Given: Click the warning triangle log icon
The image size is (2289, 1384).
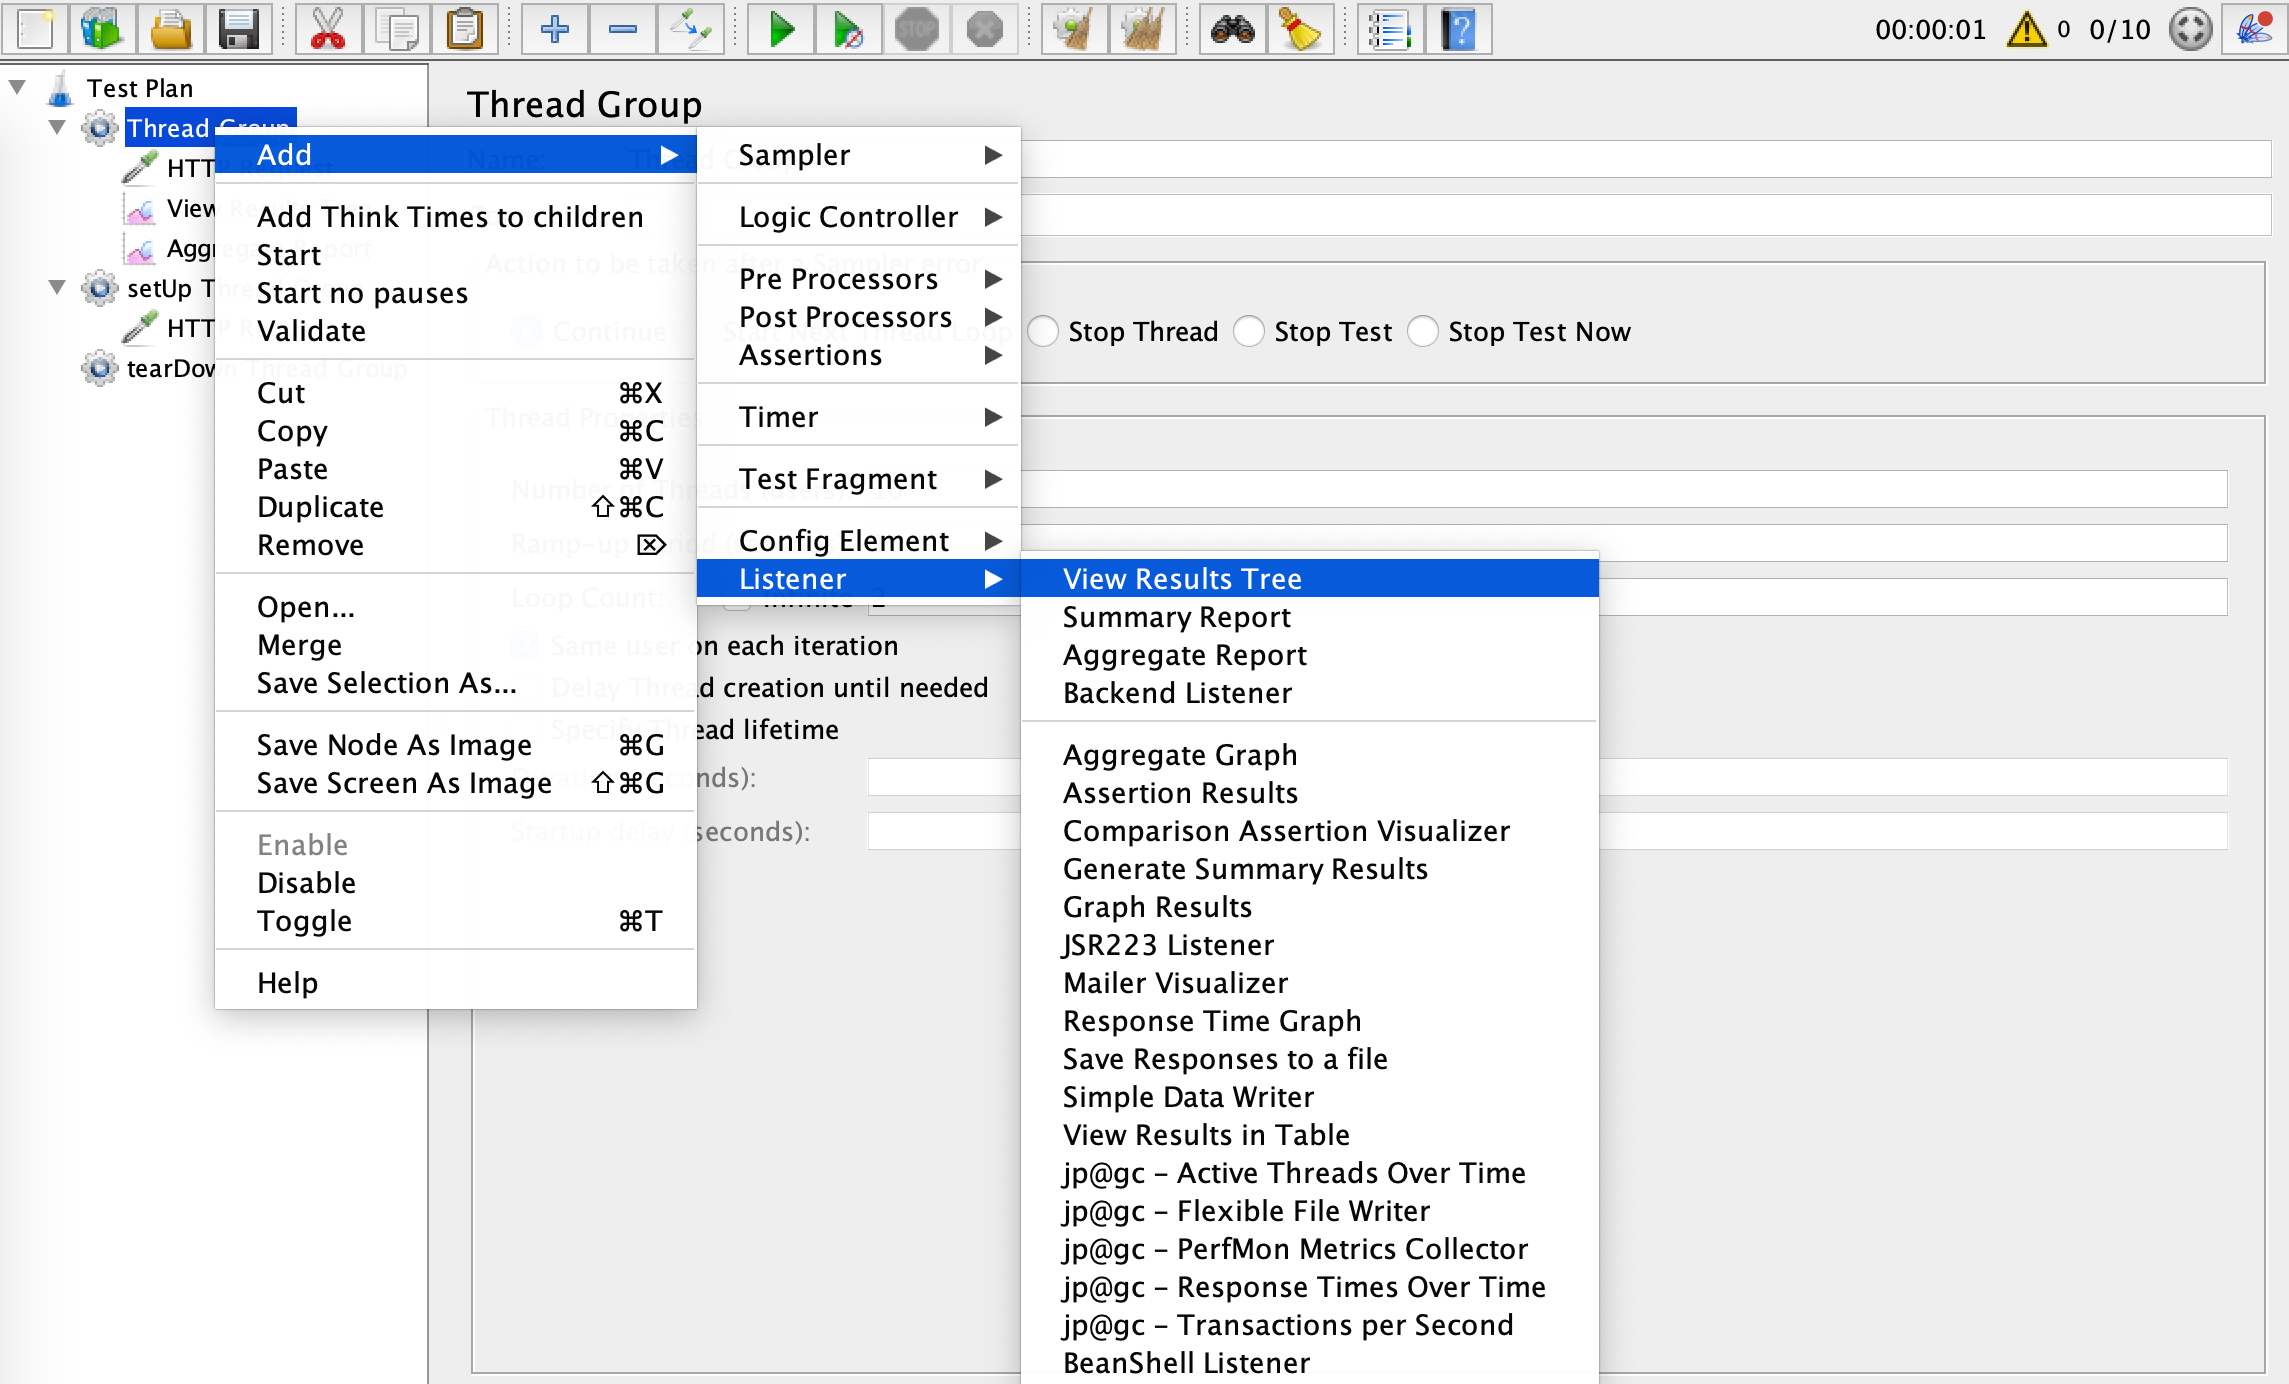Looking at the screenshot, I should pos(2027,29).
